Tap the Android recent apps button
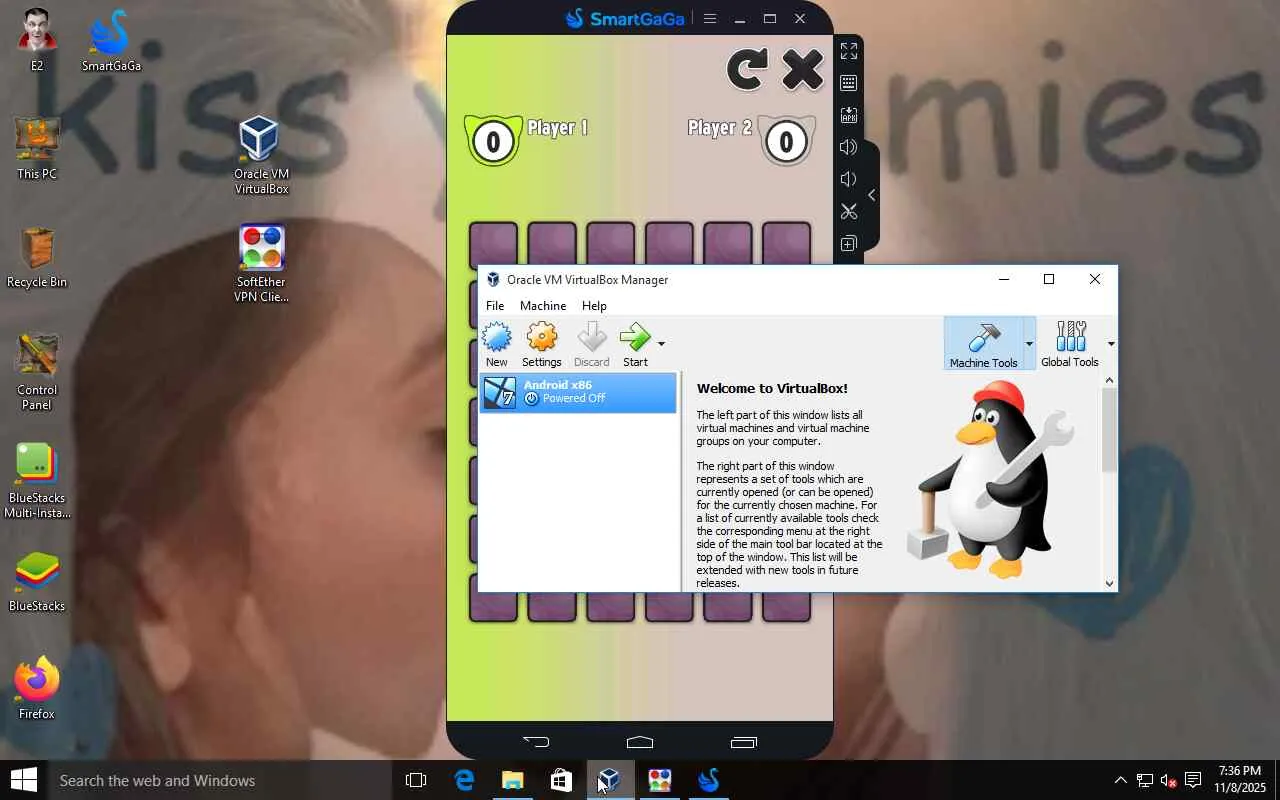1280x800 pixels. (744, 742)
